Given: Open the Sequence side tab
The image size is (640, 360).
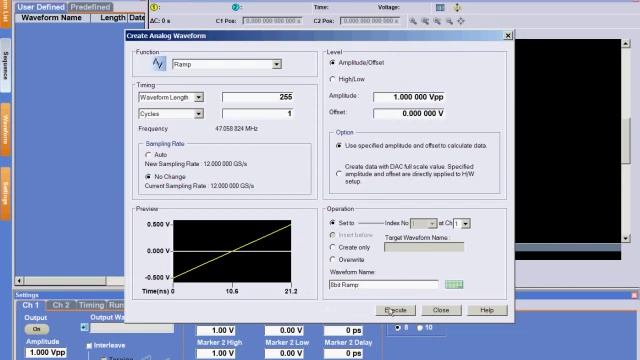Looking at the screenshot, I should point(5,65).
